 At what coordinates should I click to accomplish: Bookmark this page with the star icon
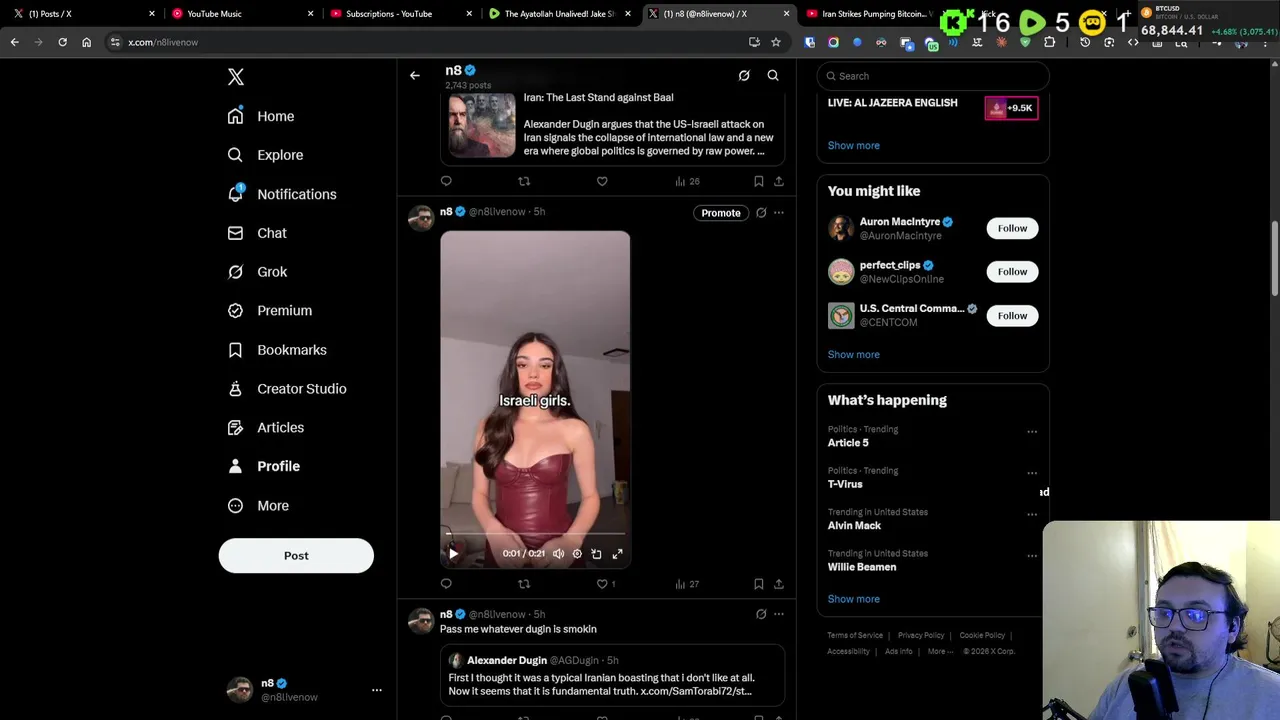pos(775,42)
